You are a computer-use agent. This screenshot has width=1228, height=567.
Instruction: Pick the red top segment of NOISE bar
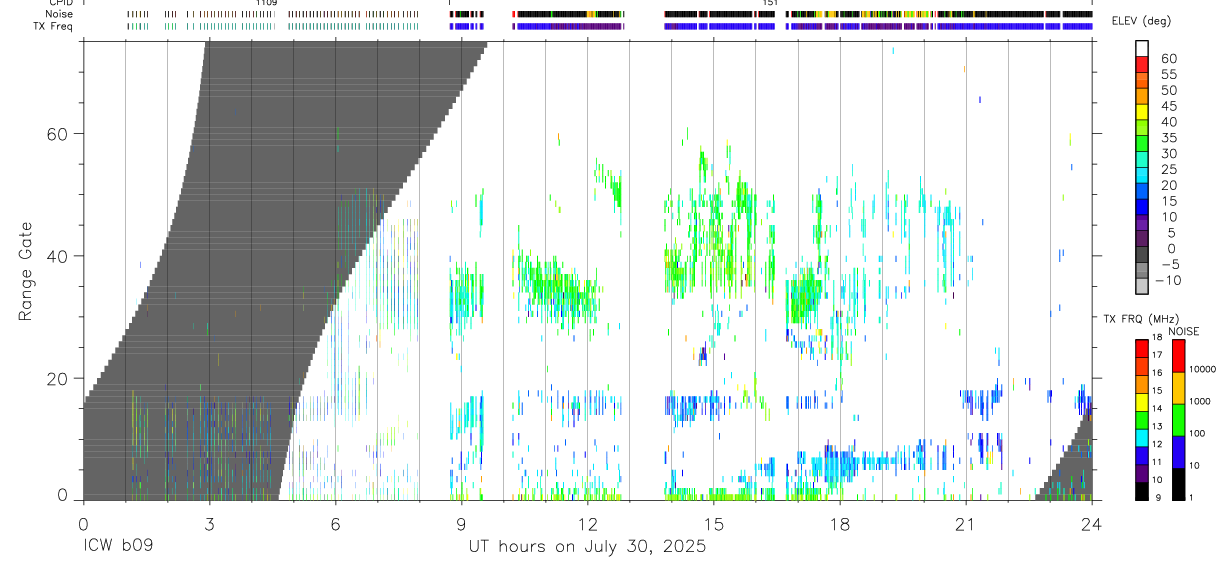(1178, 356)
